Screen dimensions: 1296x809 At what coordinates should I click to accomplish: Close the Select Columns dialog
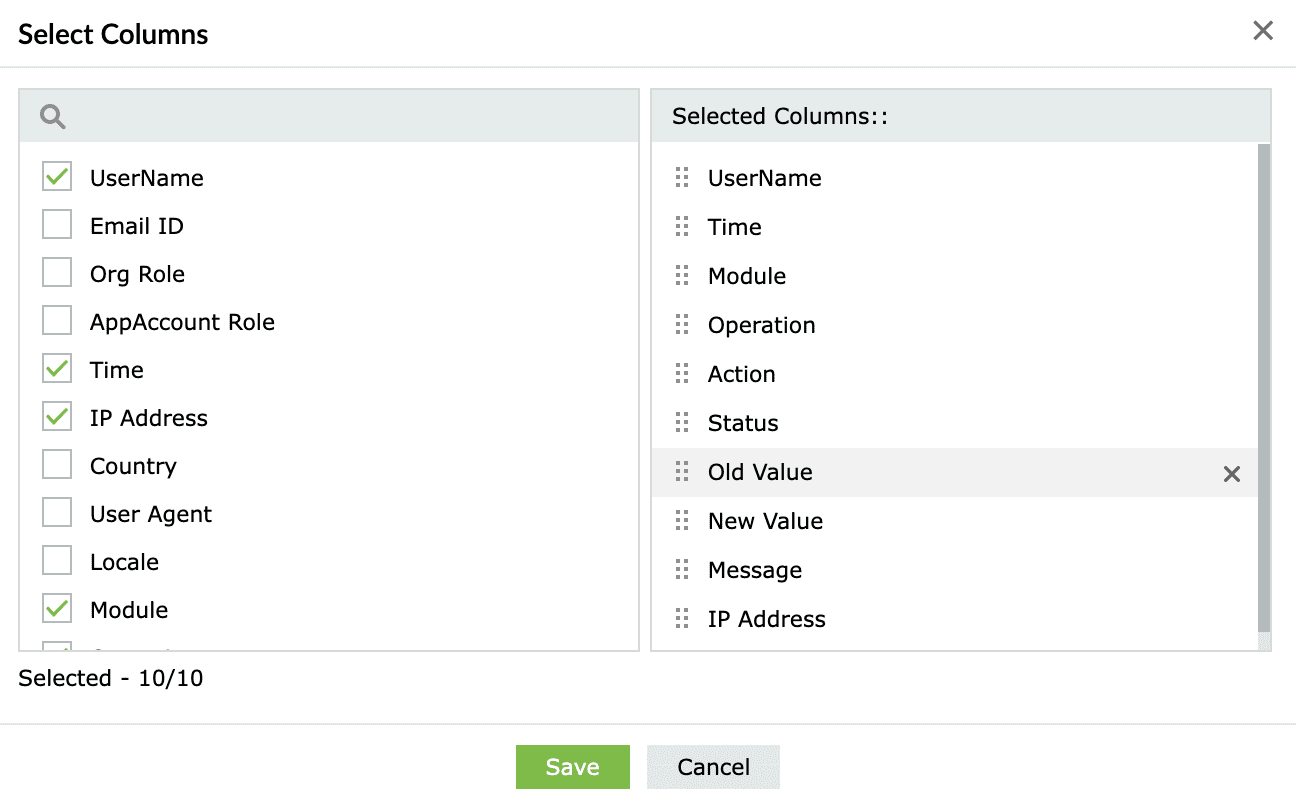point(1263,31)
